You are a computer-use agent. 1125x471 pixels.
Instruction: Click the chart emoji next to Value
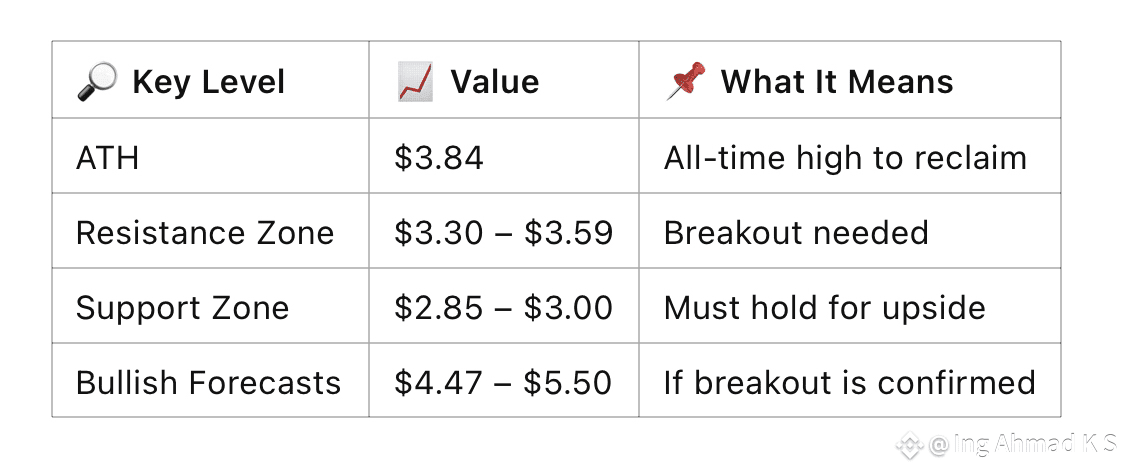415,80
